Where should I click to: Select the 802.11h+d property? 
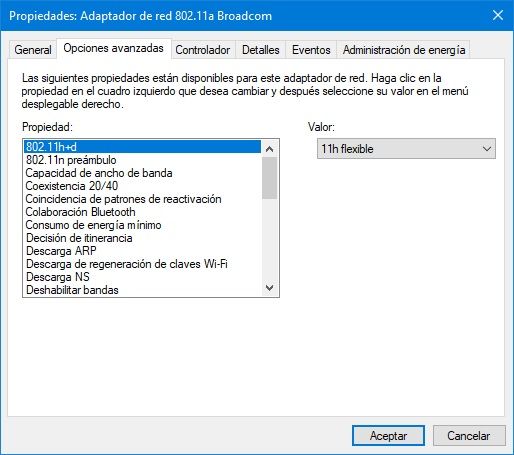click(x=142, y=147)
